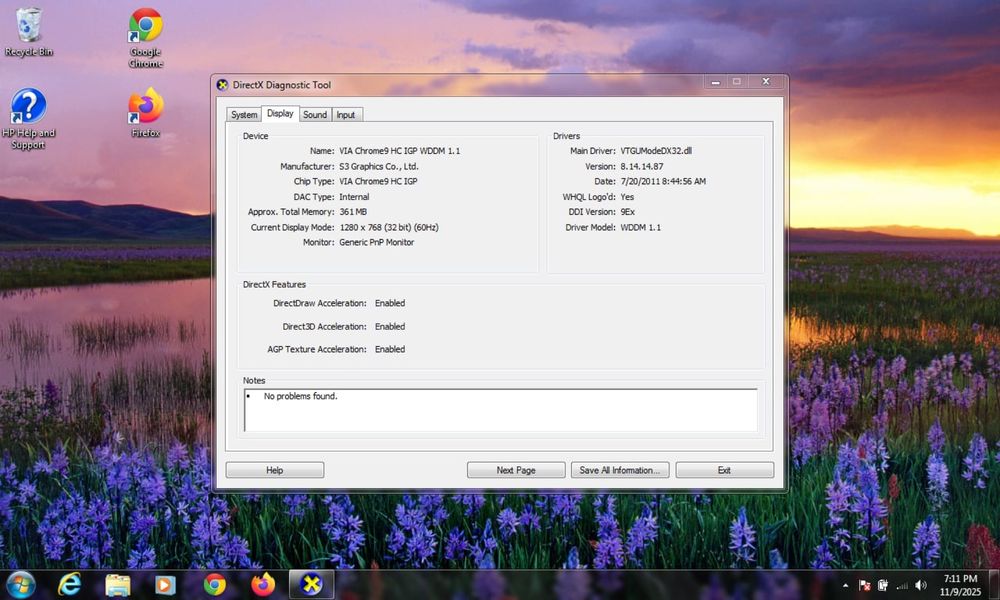Click inside the Notes text box
The height and width of the screenshot is (600, 1000).
501,410
